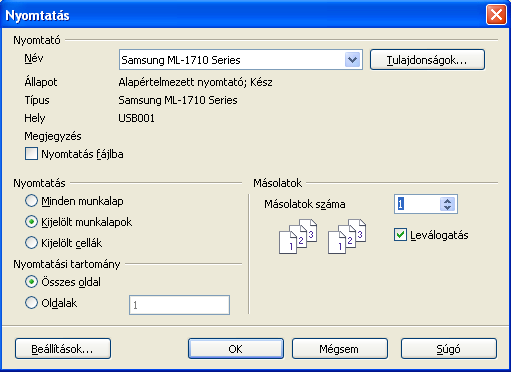Enable the Nyomtatás fájlba checkbox
This screenshot has width=511, height=372.
(31, 154)
